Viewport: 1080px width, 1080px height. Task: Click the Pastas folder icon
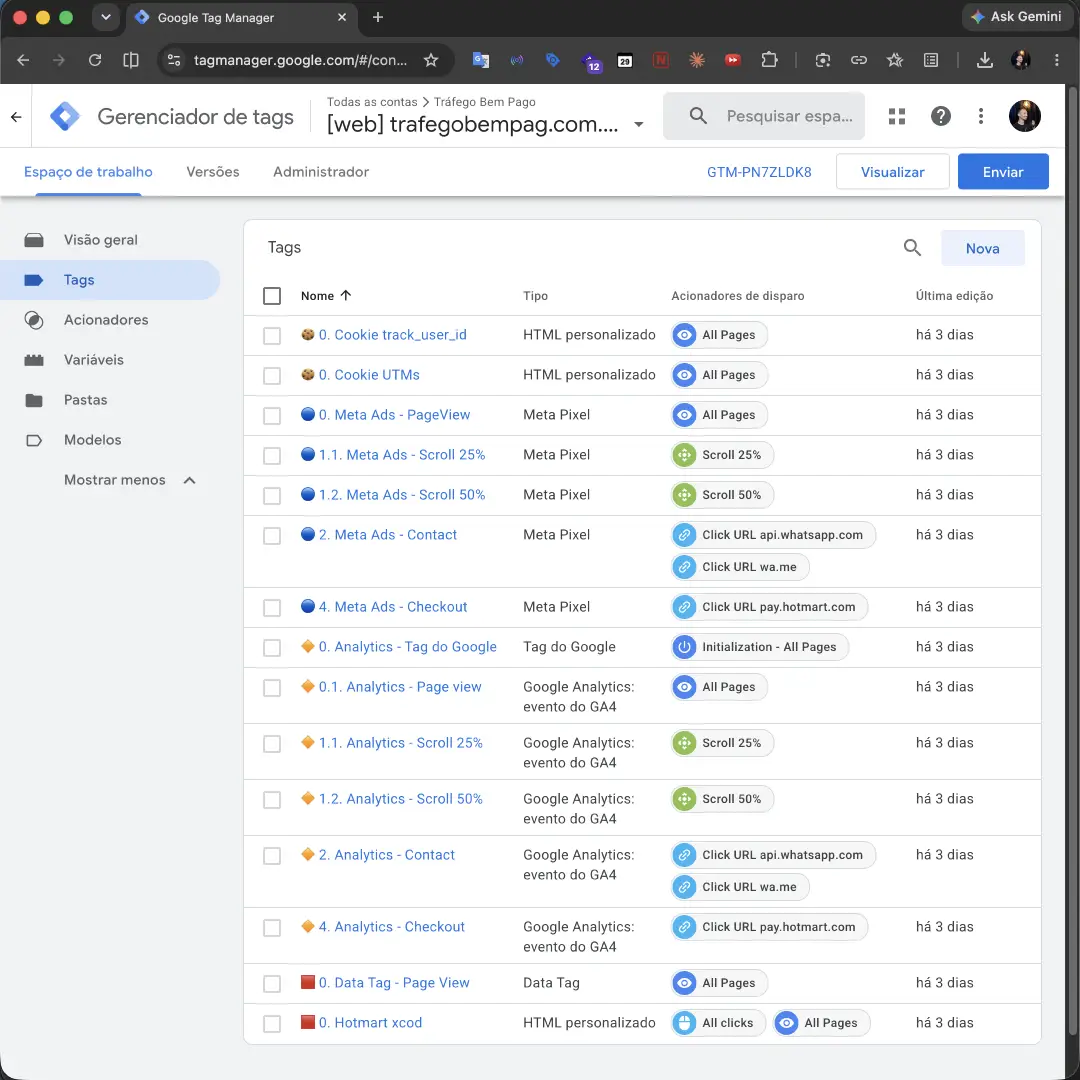coord(34,400)
